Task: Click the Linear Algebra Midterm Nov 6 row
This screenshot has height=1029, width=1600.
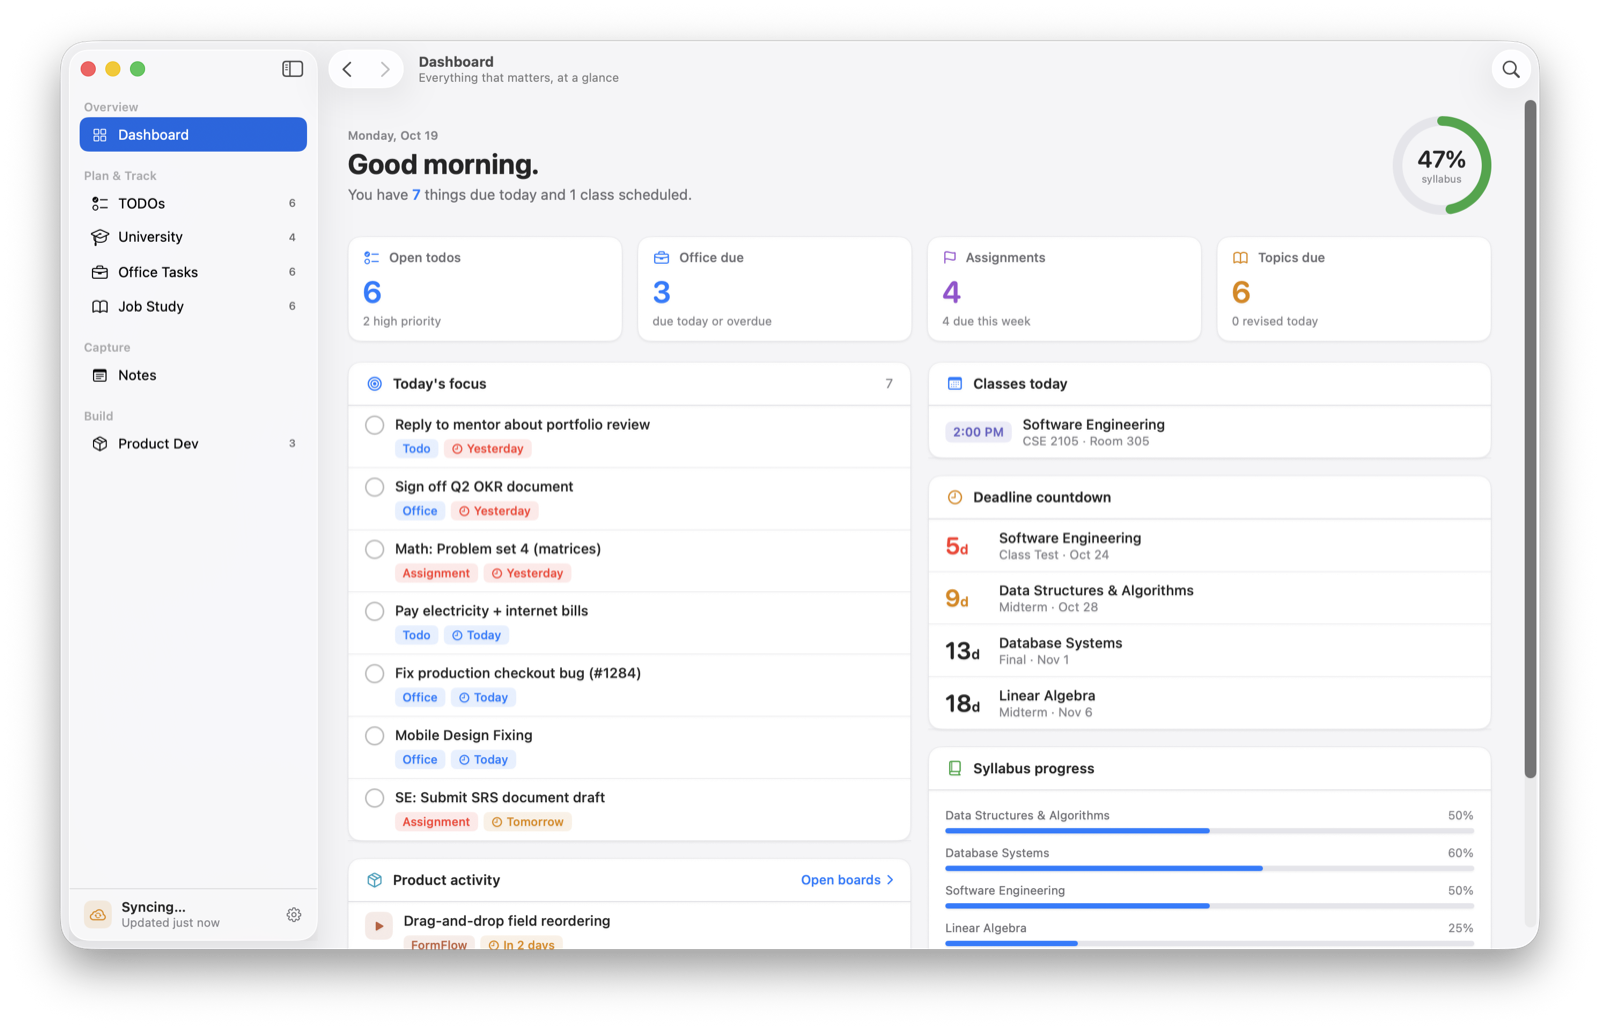Action: [x=1209, y=703]
